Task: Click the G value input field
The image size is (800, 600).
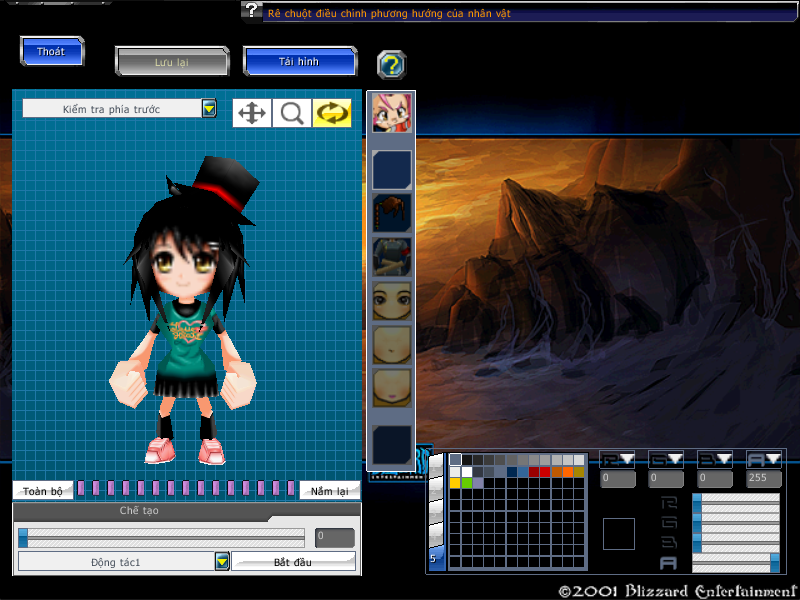Action: pos(666,479)
